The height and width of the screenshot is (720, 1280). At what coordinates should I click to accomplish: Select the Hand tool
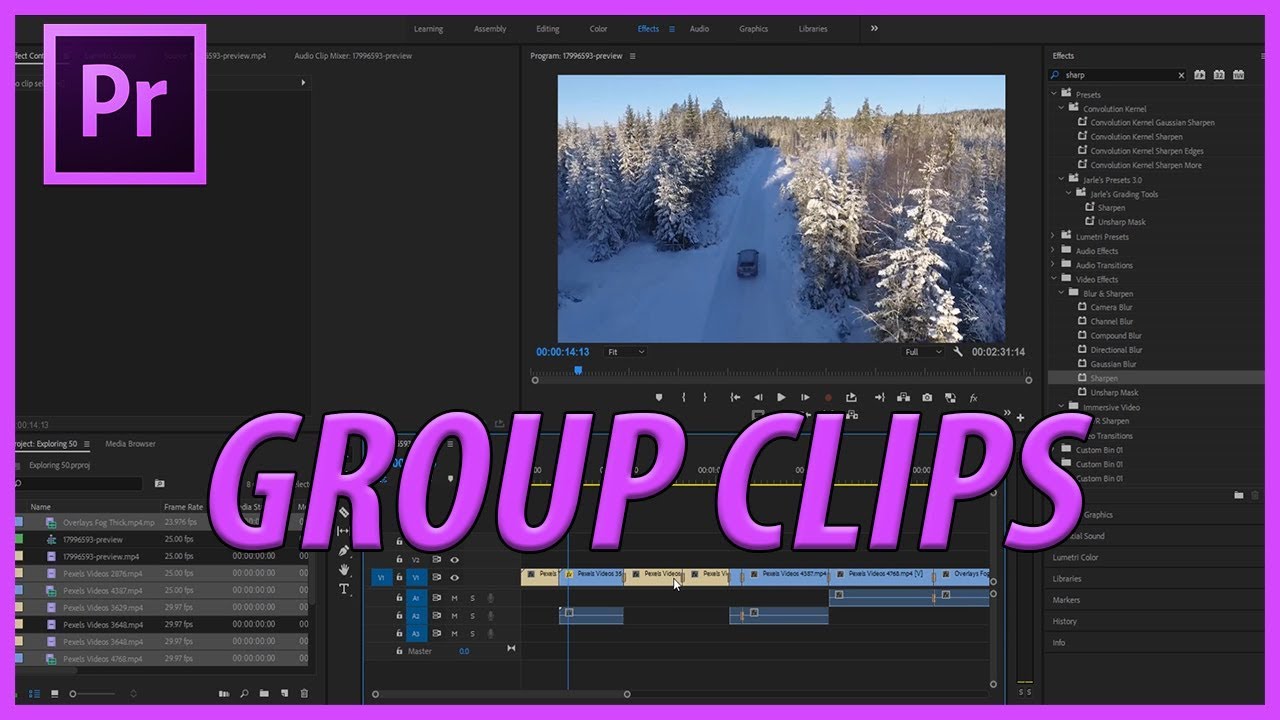click(344, 571)
